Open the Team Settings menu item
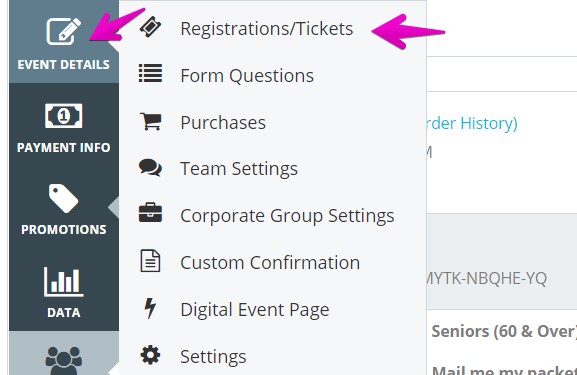 [x=239, y=169]
